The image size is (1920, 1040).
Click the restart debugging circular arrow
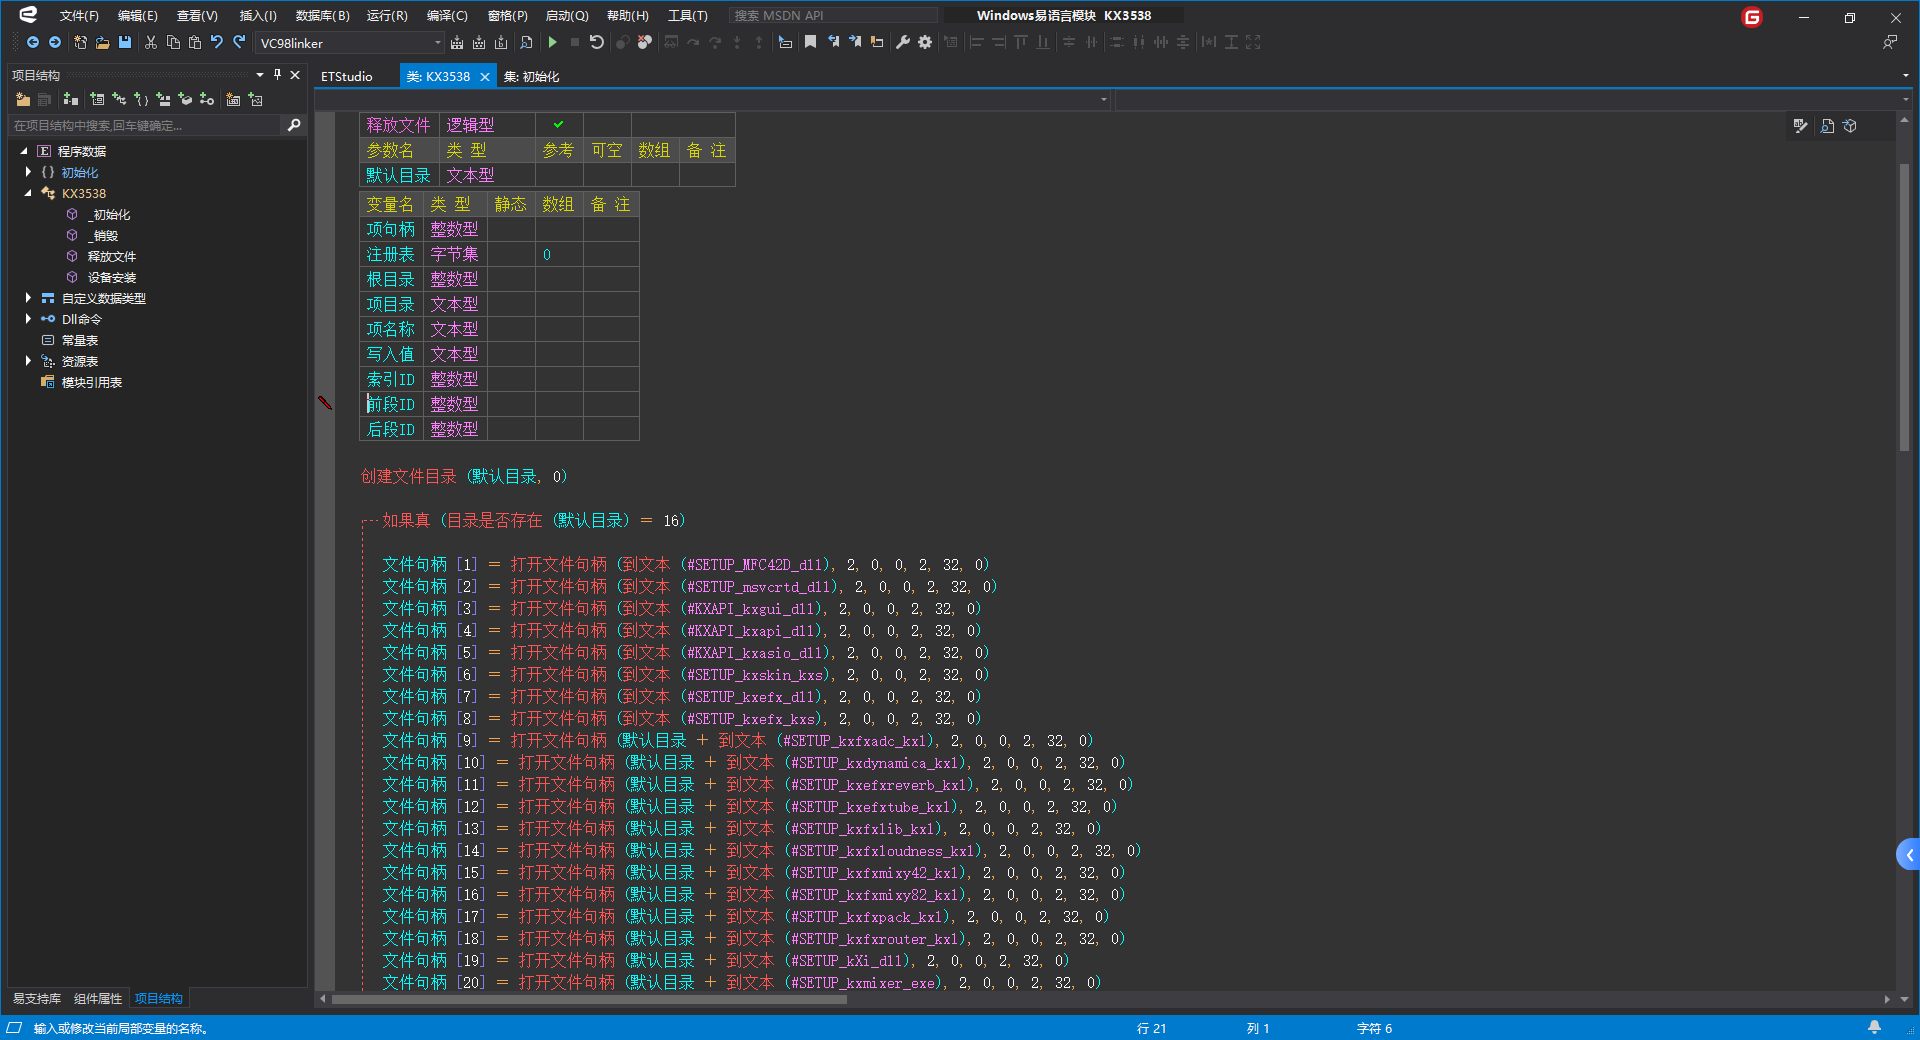[x=597, y=42]
